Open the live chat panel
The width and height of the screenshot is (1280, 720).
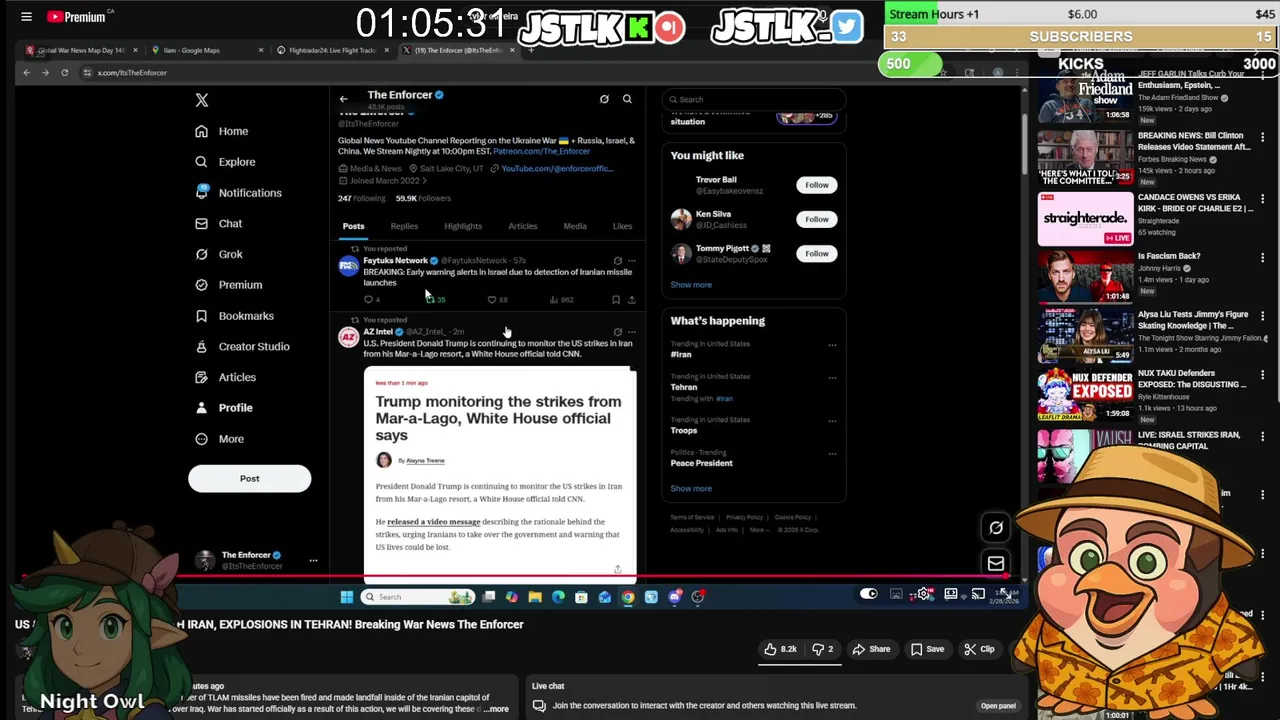coord(998,706)
